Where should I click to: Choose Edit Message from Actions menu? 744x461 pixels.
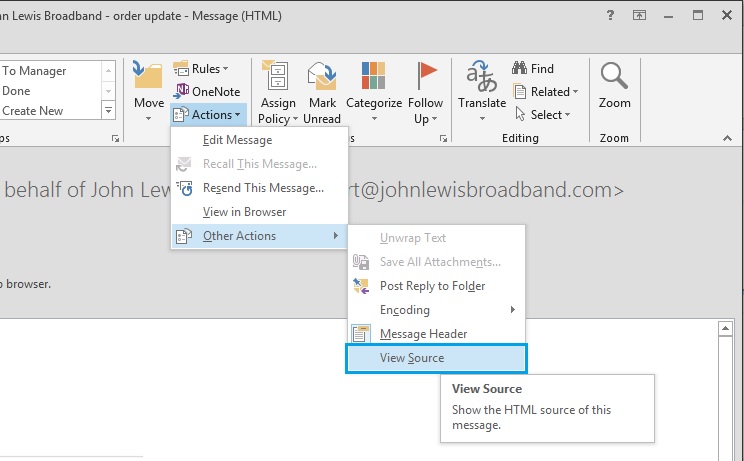click(237, 140)
